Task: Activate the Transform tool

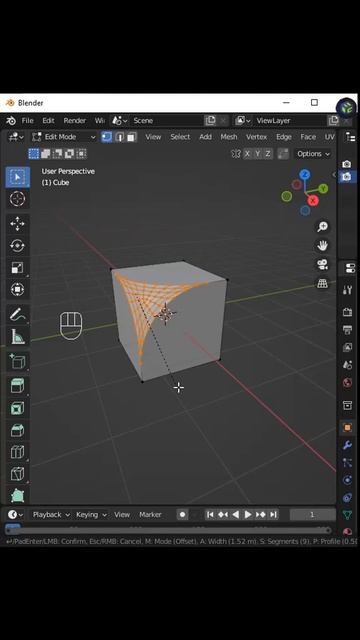Action: [17, 289]
